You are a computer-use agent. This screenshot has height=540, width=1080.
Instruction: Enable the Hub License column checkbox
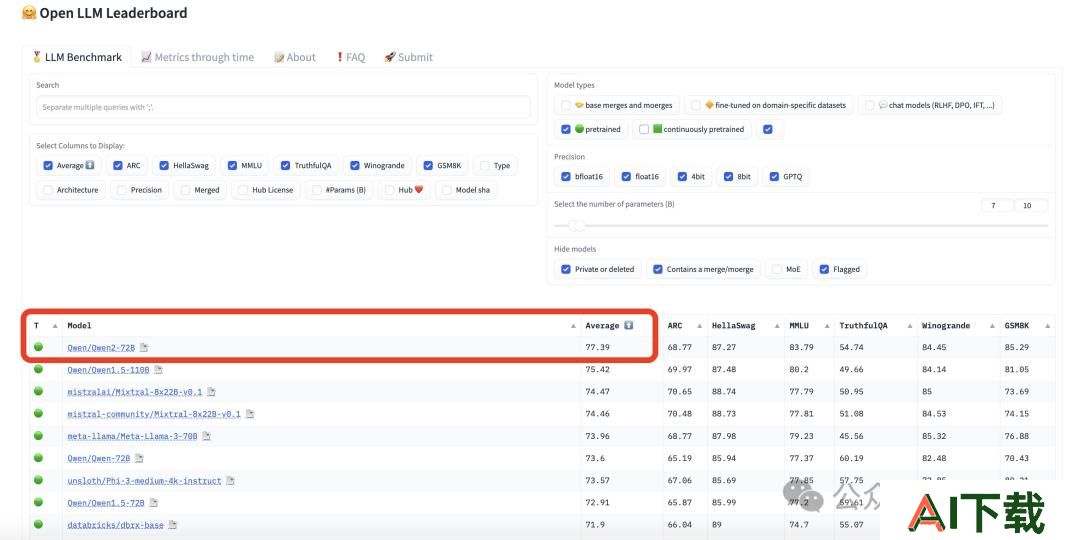pyautogui.click(x=243, y=189)
